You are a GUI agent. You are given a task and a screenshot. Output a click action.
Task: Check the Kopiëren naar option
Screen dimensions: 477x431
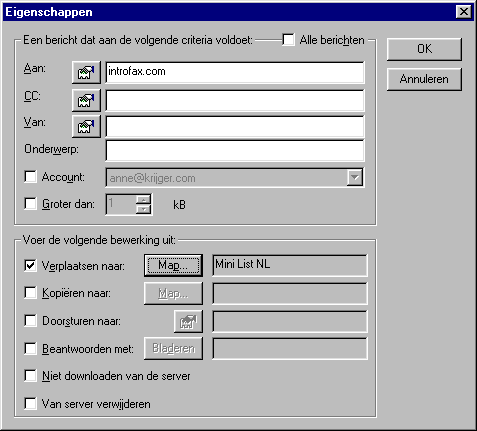click(x=30, y=293)
